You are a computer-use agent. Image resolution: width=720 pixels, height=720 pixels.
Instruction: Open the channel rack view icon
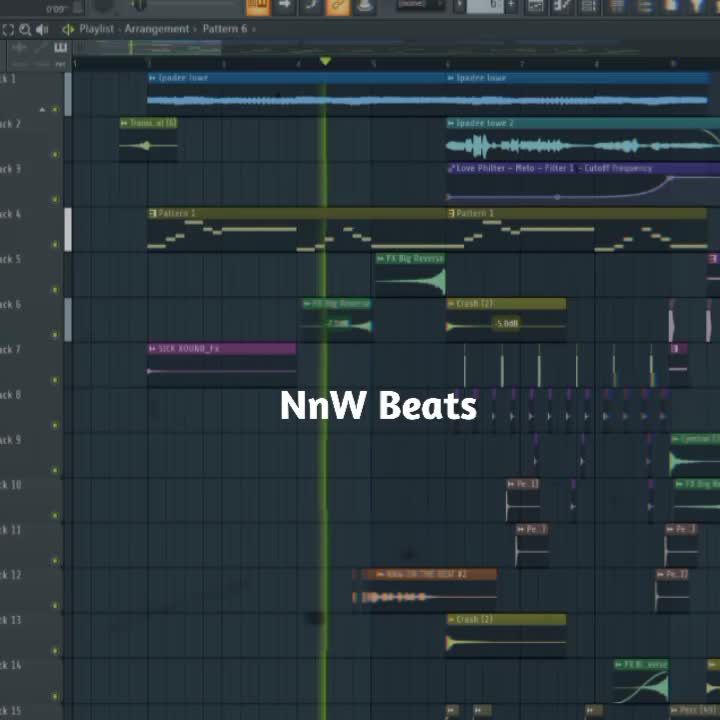pyautogui.click(x=589, y=6)
